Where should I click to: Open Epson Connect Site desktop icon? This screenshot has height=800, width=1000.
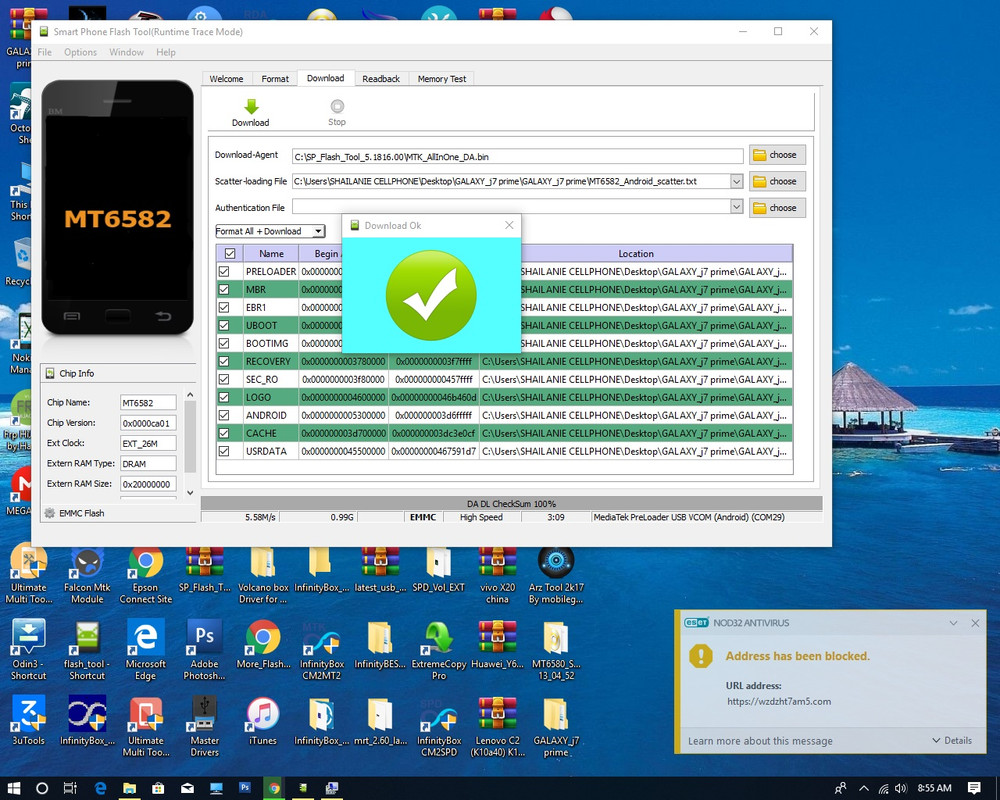145,575
